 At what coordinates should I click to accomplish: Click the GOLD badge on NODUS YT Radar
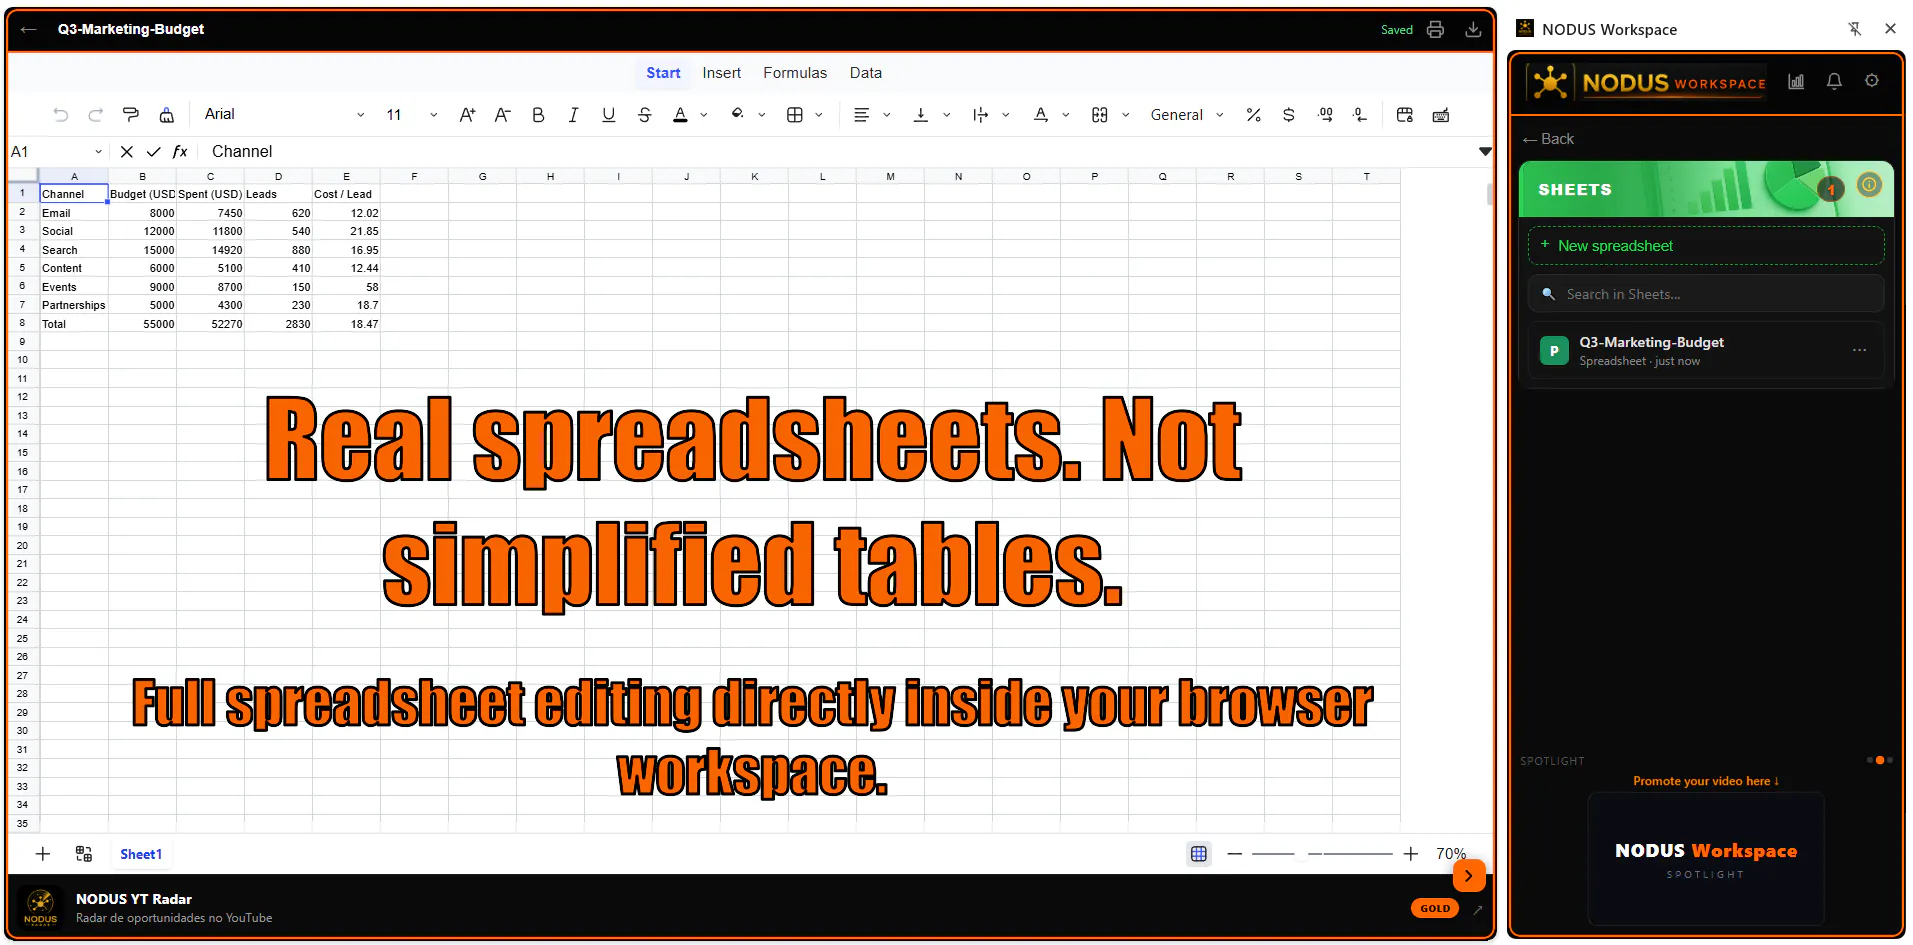[x=1435, y=908]
